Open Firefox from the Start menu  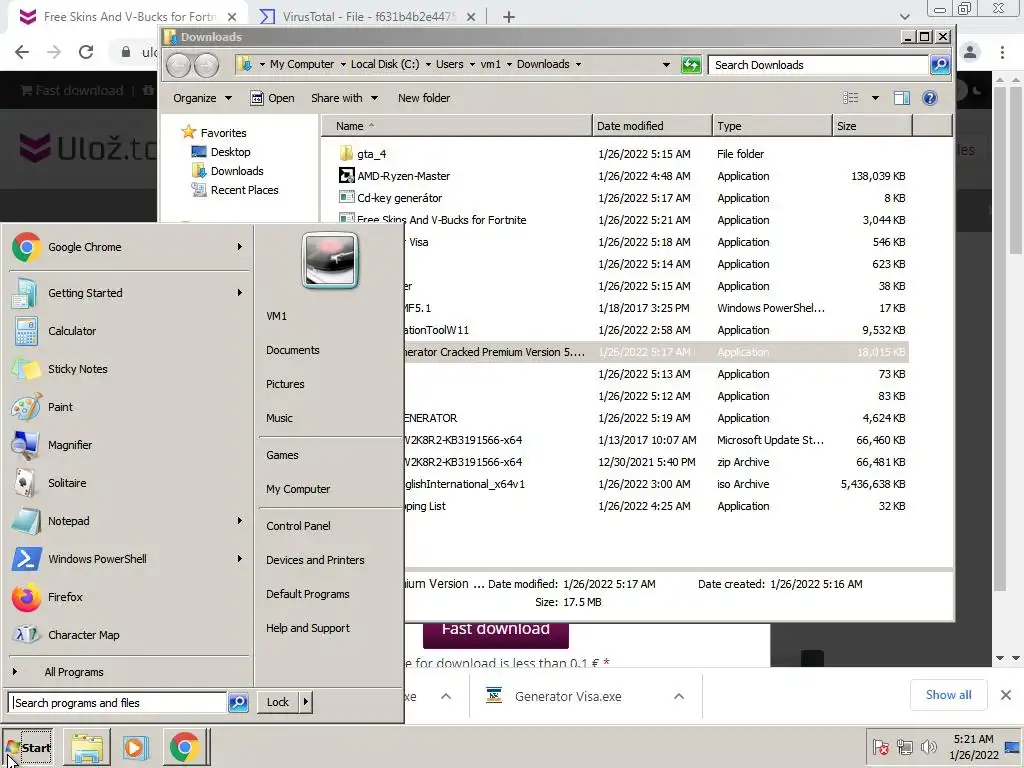127,597
